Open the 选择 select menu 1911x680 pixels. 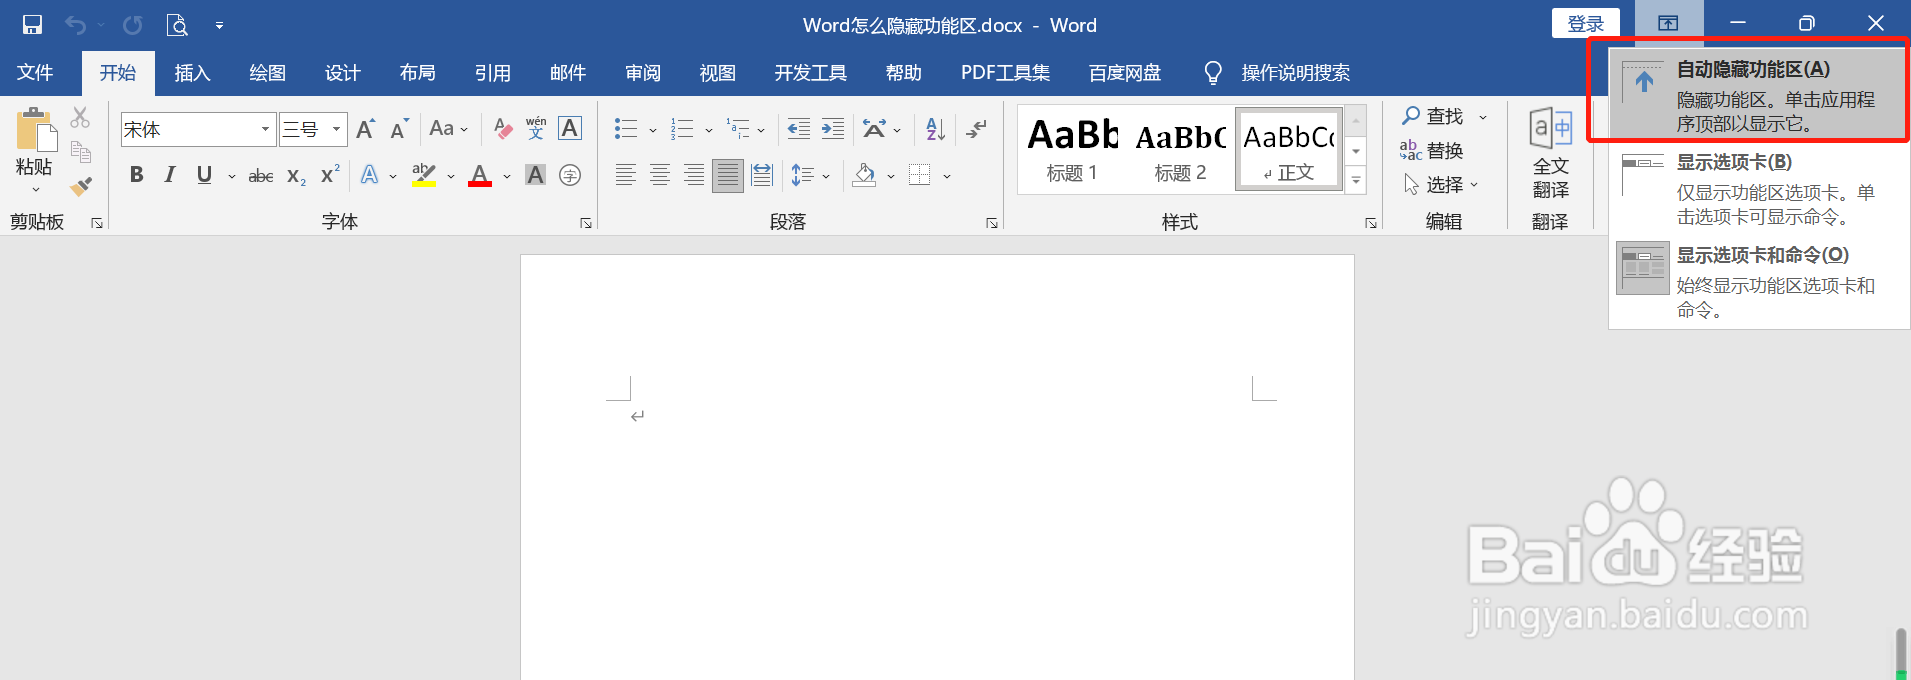pyautogui.click(x=1441, y=185)
